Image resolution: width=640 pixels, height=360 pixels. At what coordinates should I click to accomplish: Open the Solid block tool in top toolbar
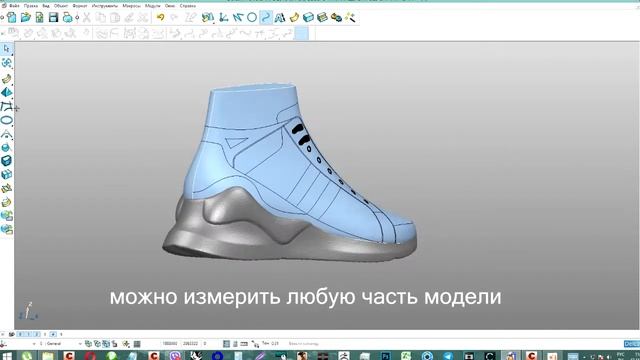tap(308, 17)
